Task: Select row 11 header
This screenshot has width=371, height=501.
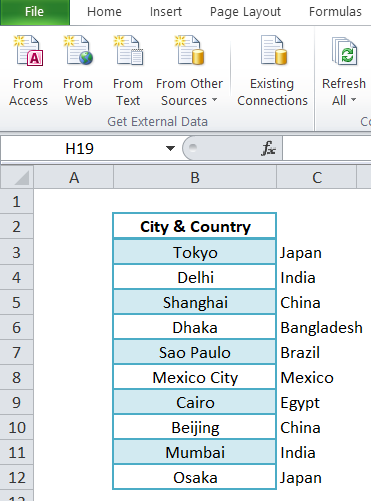Action: click(16, 452)
